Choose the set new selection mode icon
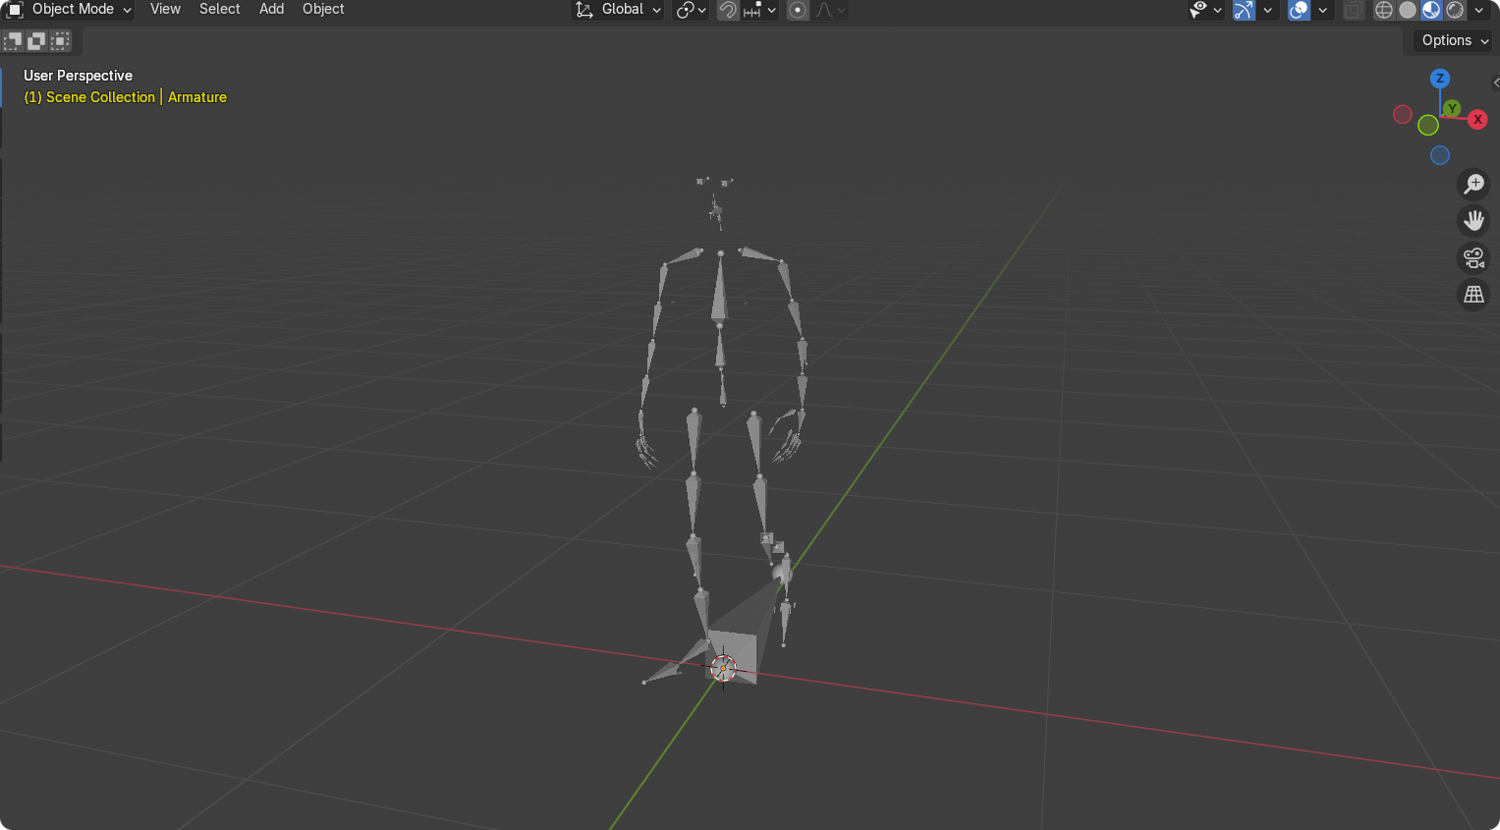 (x=13, y=41)
